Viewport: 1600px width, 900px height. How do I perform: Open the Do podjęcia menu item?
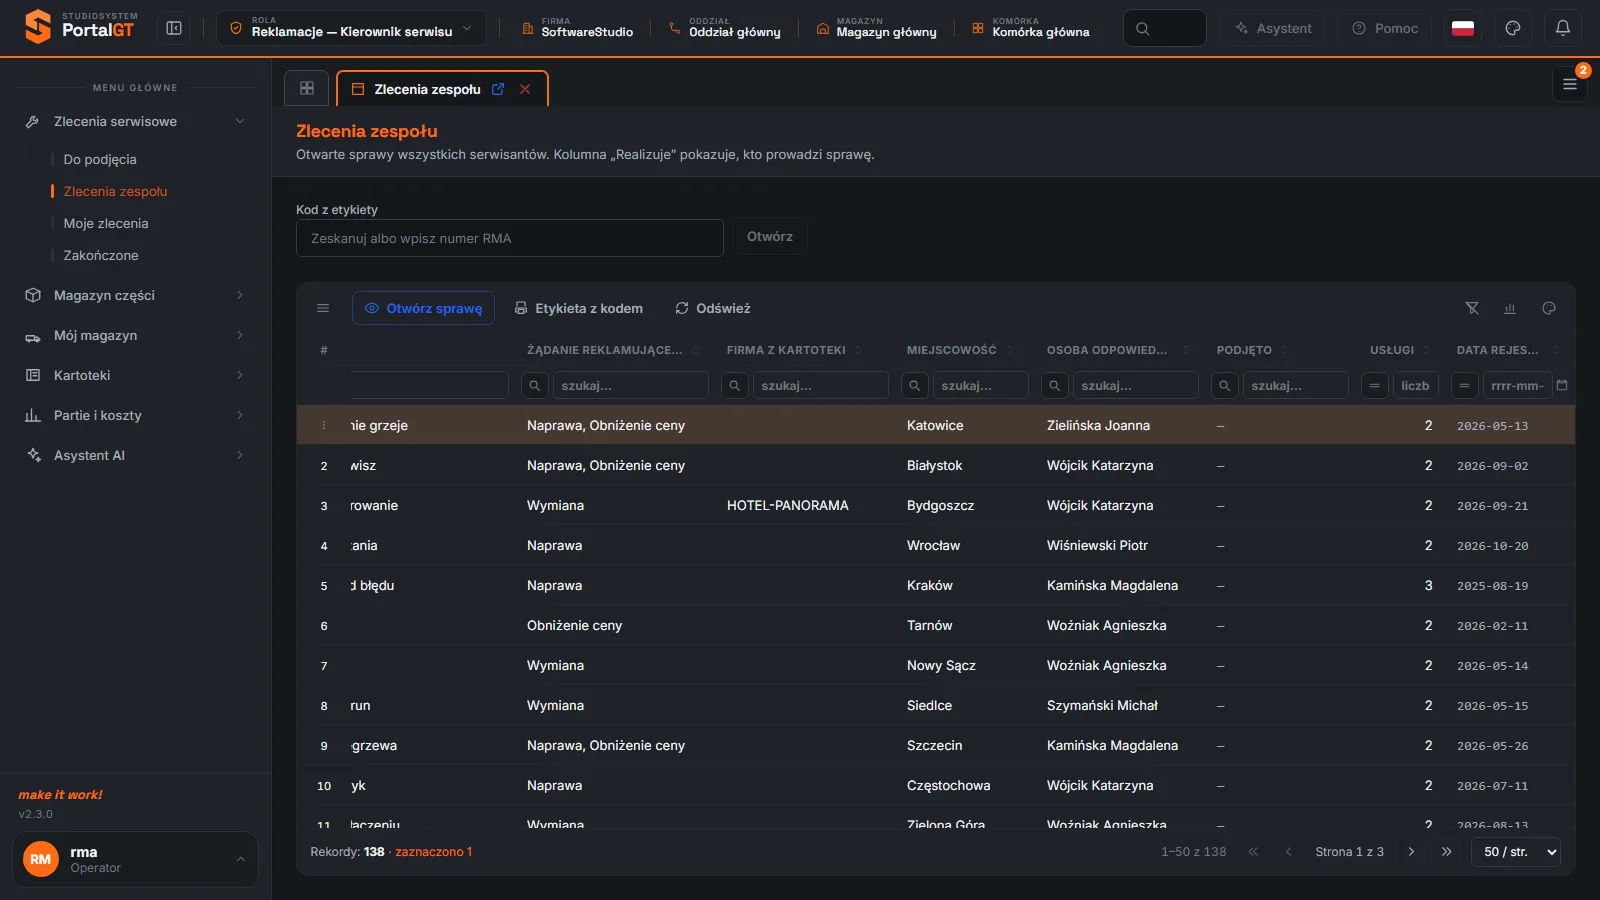[100, 159]
